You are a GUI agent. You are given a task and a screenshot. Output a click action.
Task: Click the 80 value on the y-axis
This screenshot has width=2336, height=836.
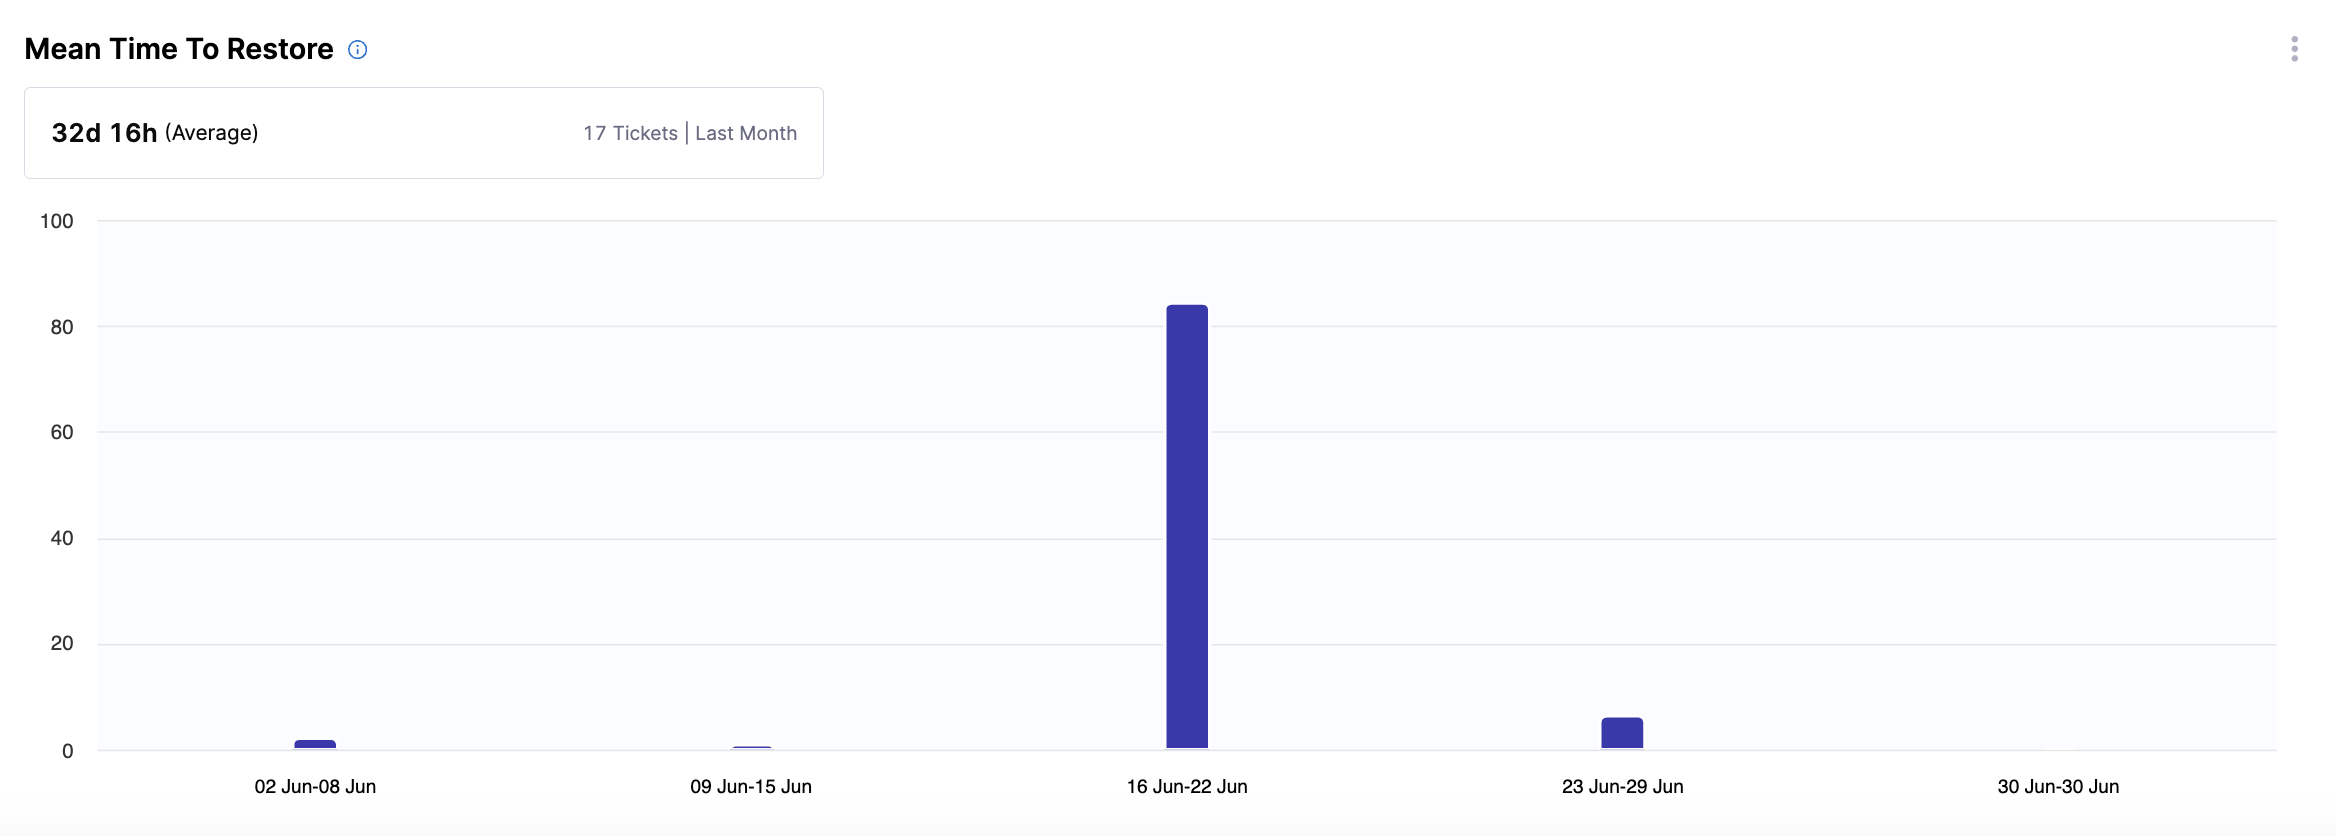(62, 327)
